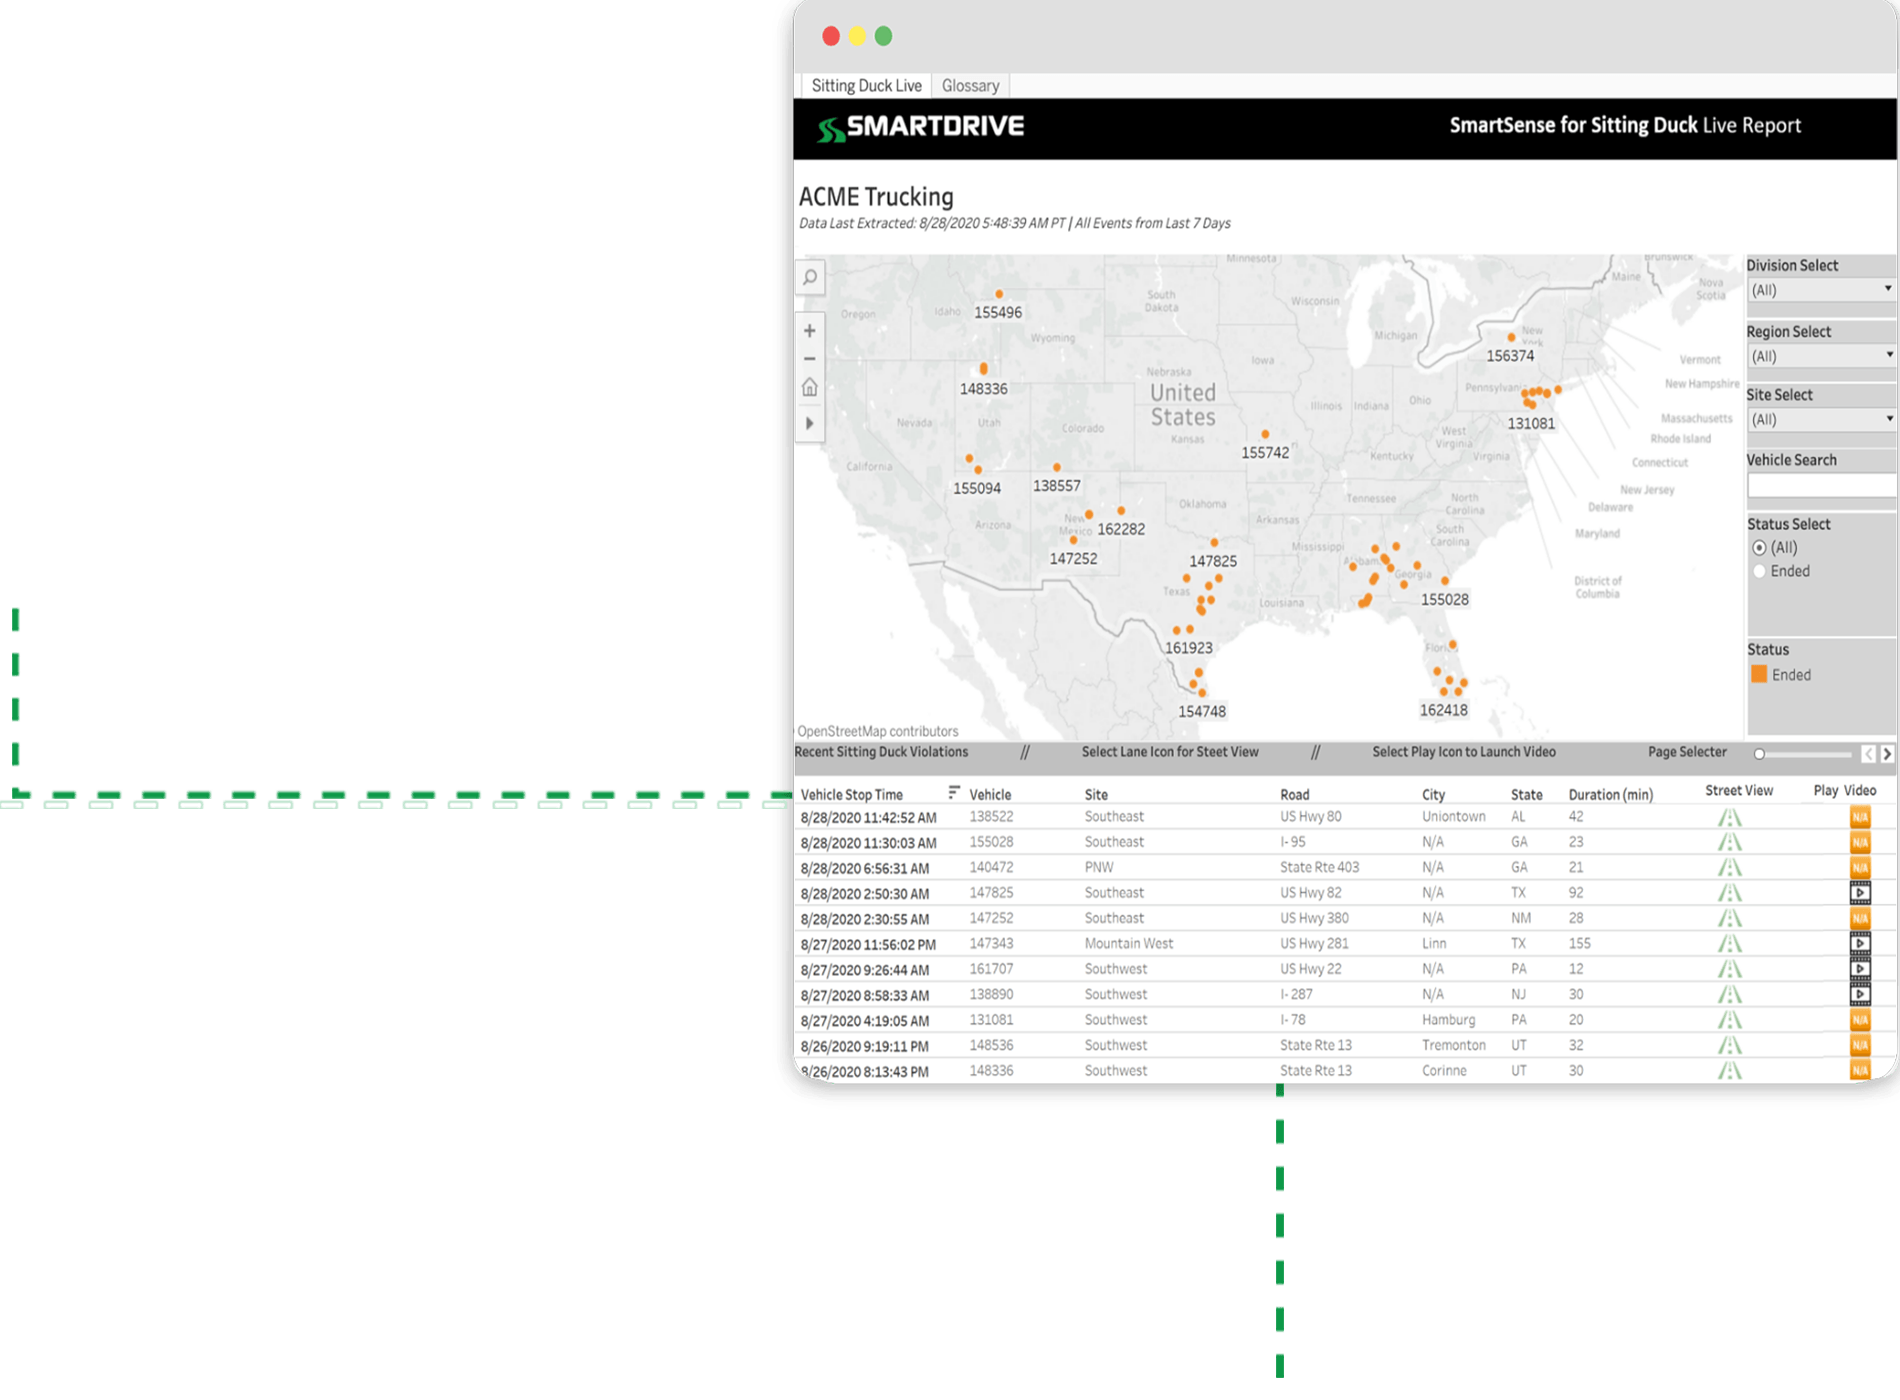Play video for vehicle 138890 row
The height and width of the screenshot is (1400, 1900).
tap(1860, 995)
